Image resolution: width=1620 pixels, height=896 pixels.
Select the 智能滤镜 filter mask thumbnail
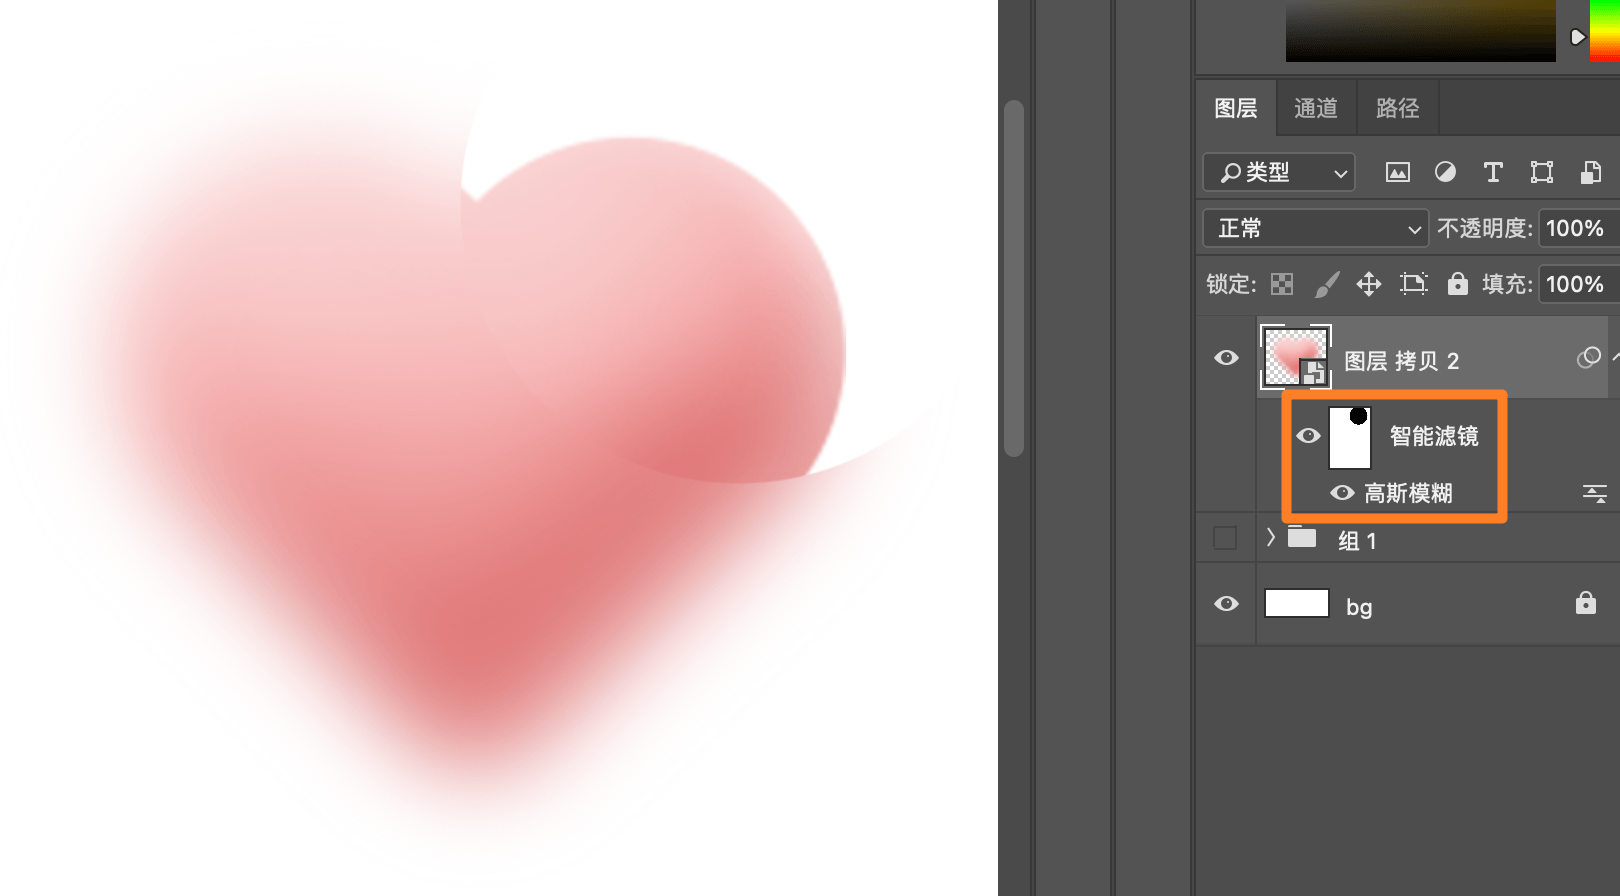coord(1350,437)
